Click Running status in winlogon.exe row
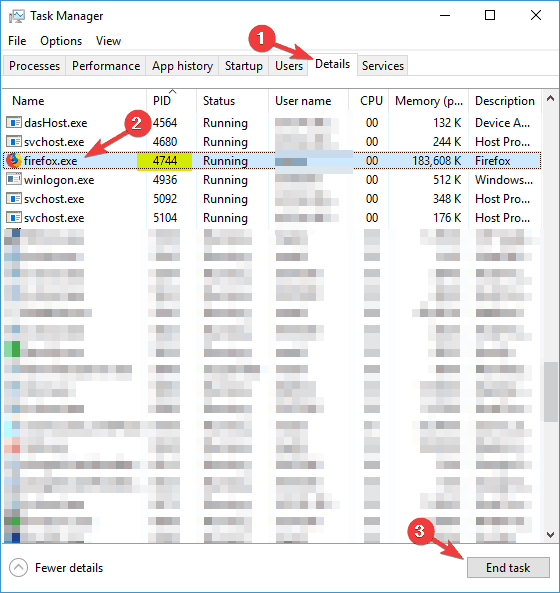560x593 pixels. 225,180
